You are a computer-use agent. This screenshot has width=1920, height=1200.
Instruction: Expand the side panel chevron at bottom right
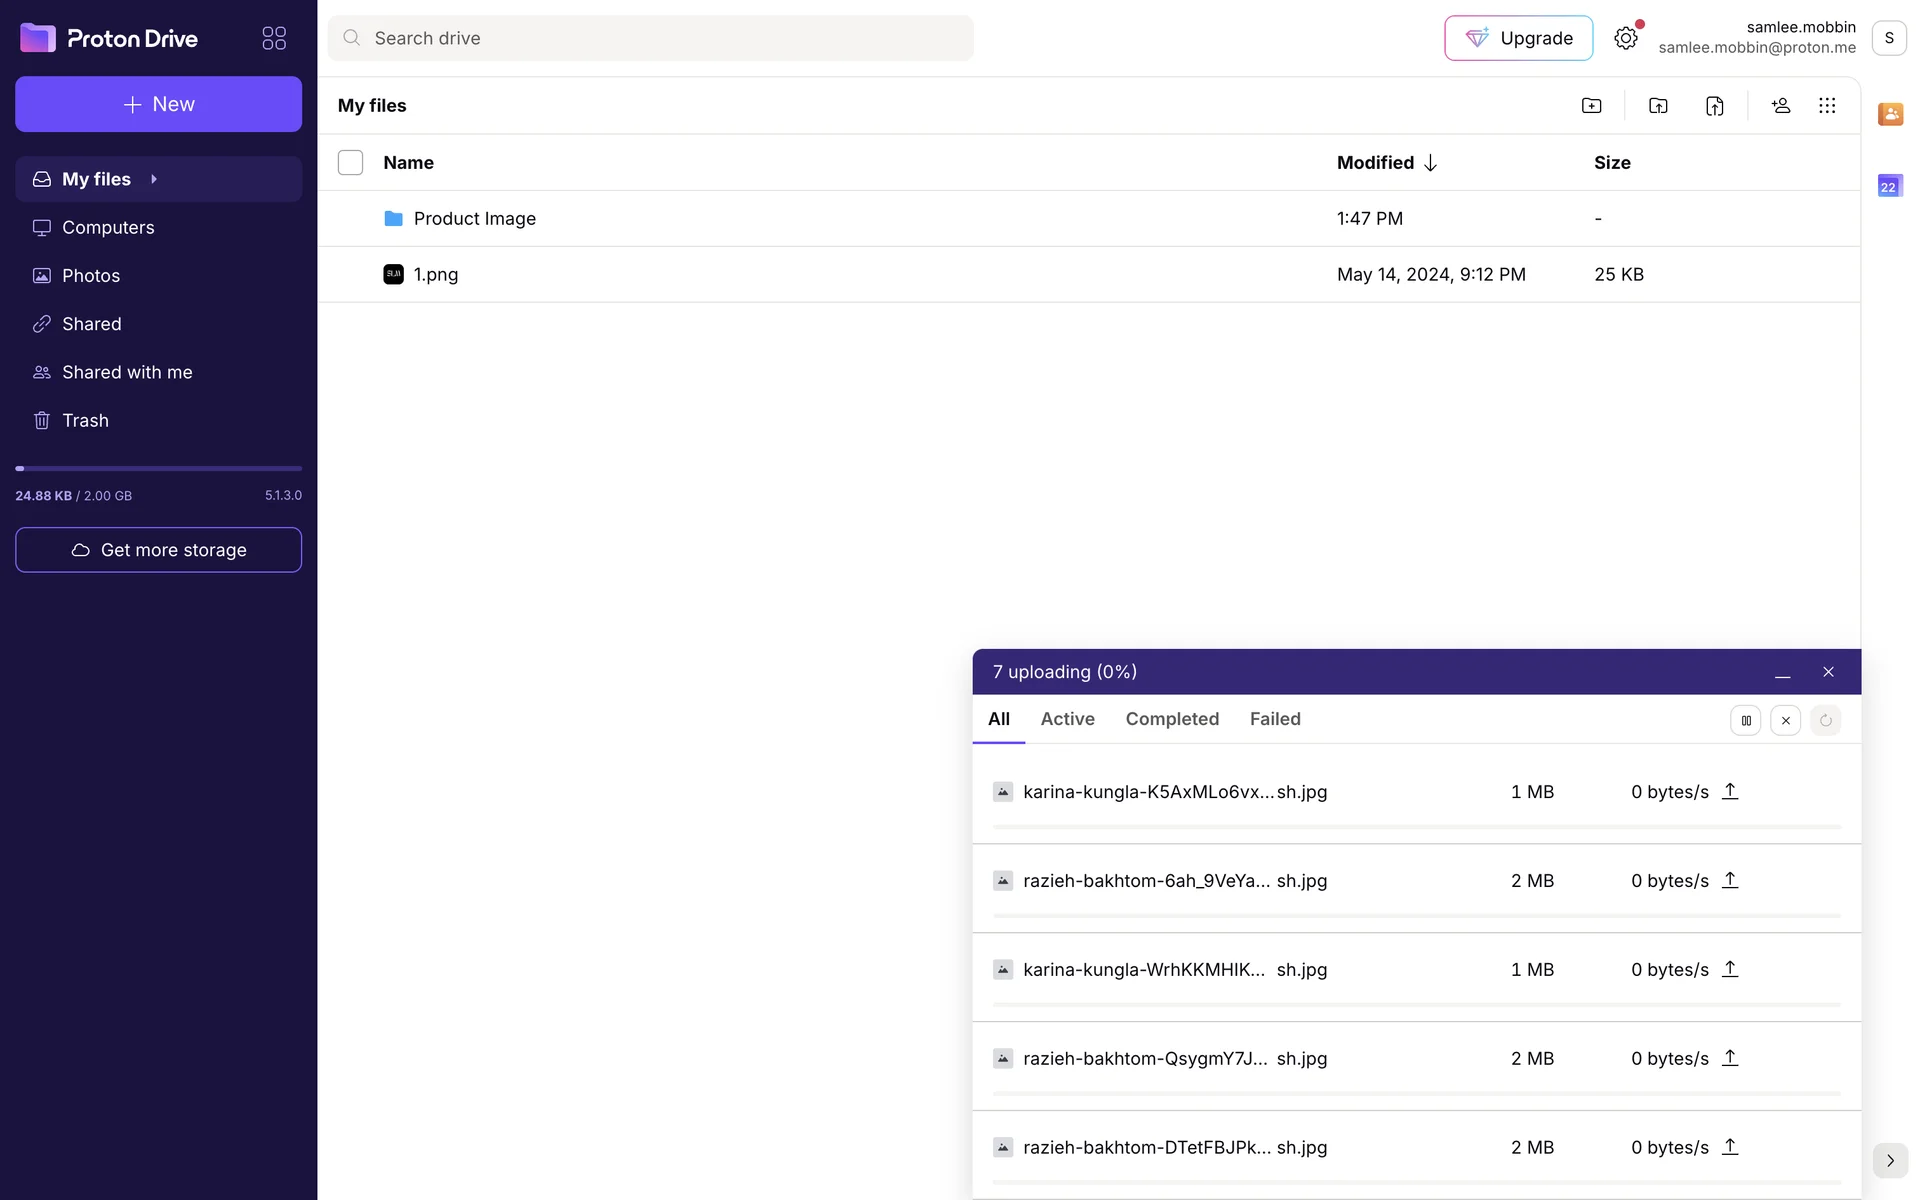tap(1890, 1161)
